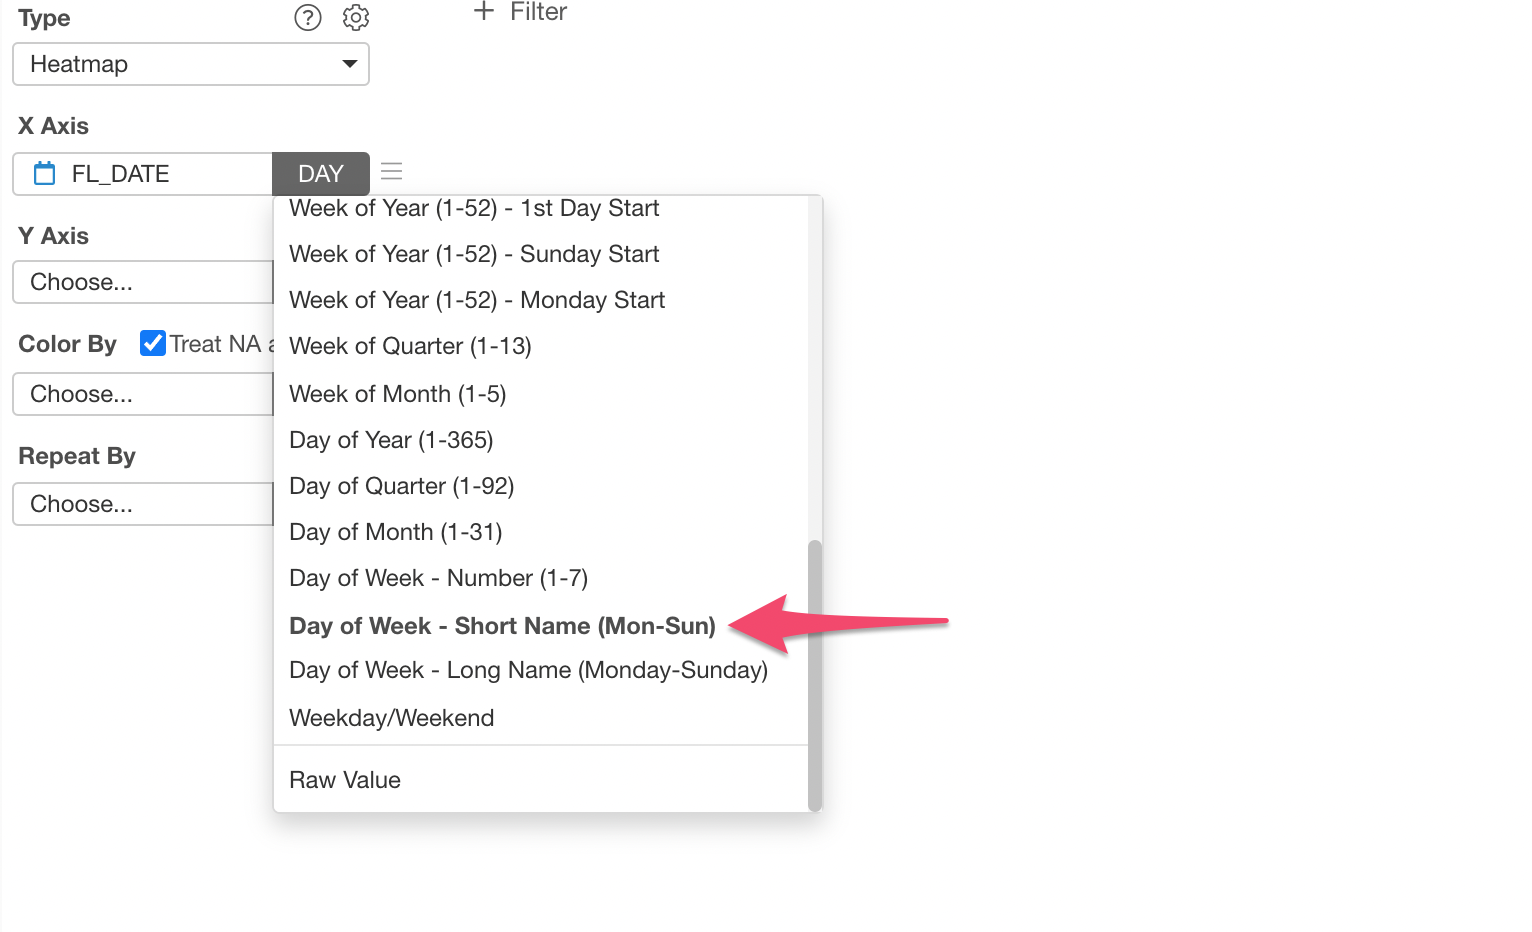The width and height of the screenshot is (1532, 932).
Task: Click the FL_DATE calendar icon
Action: click(x=45, y=174)
